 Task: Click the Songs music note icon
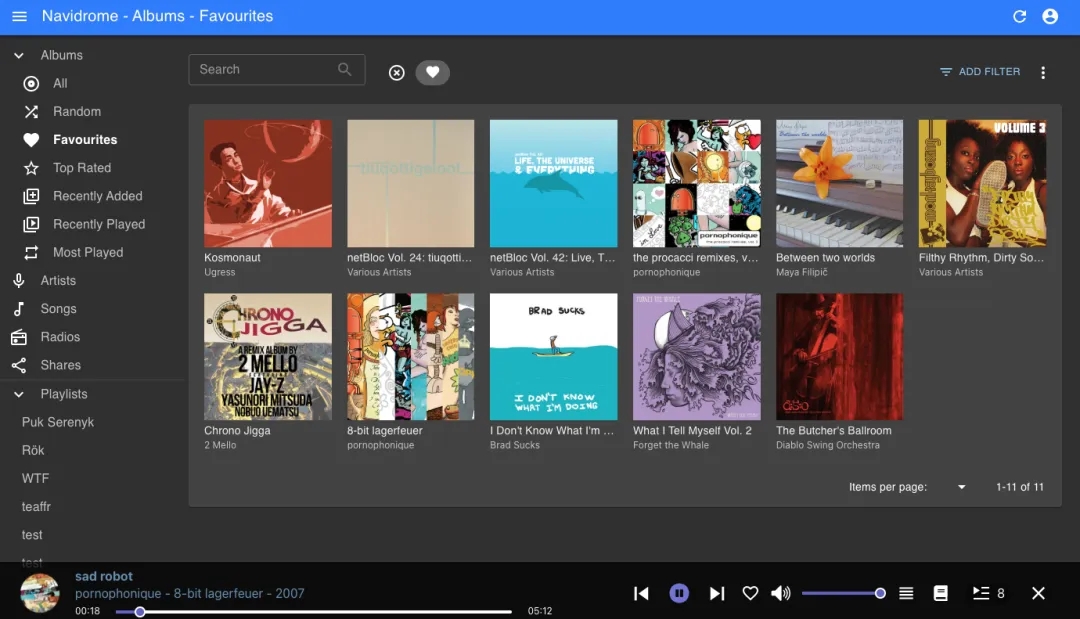19,309
